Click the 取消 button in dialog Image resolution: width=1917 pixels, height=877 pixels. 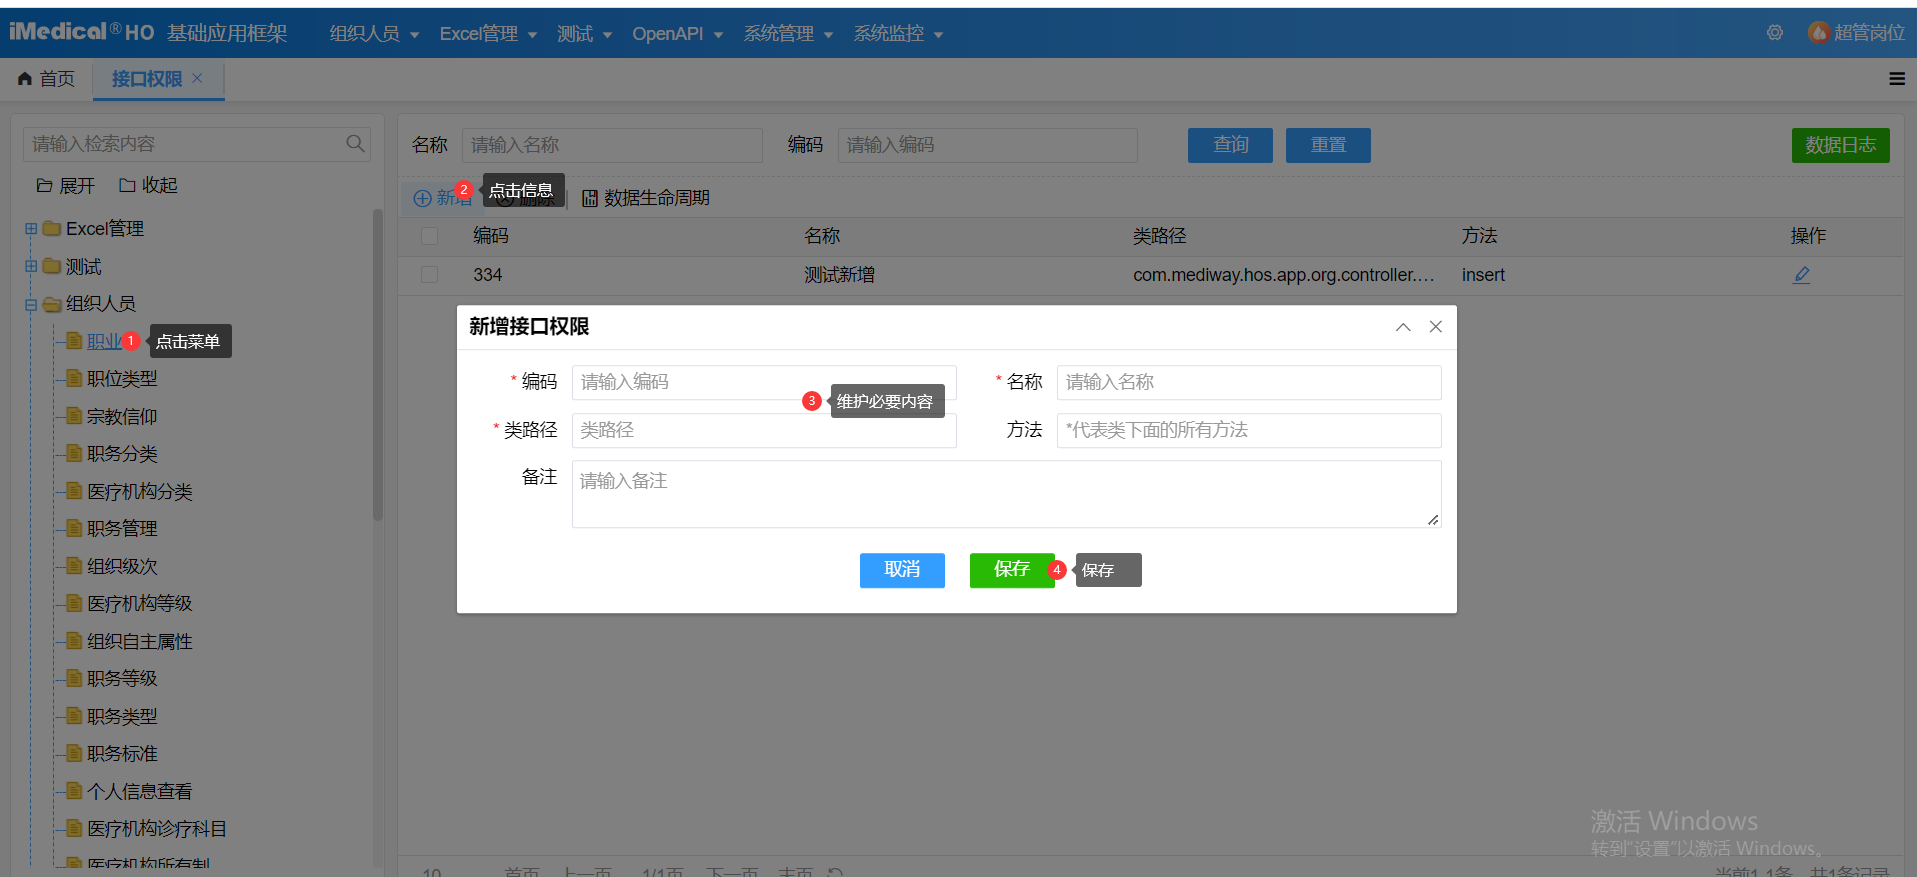coord(902,570)
